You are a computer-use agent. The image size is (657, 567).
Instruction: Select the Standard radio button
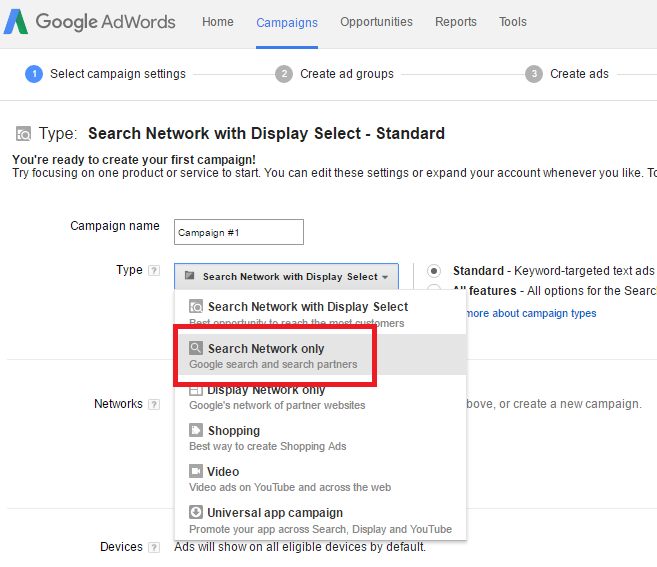click(x=434, y=271)
